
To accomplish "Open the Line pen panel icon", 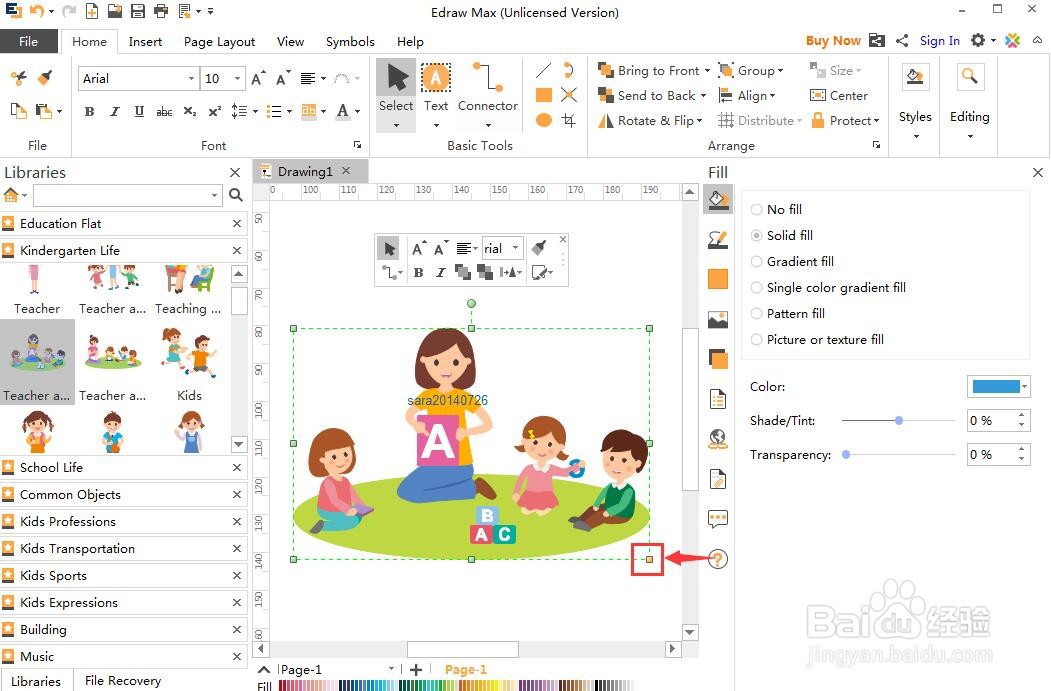I will pyautogui.click(x=718, y=239).
